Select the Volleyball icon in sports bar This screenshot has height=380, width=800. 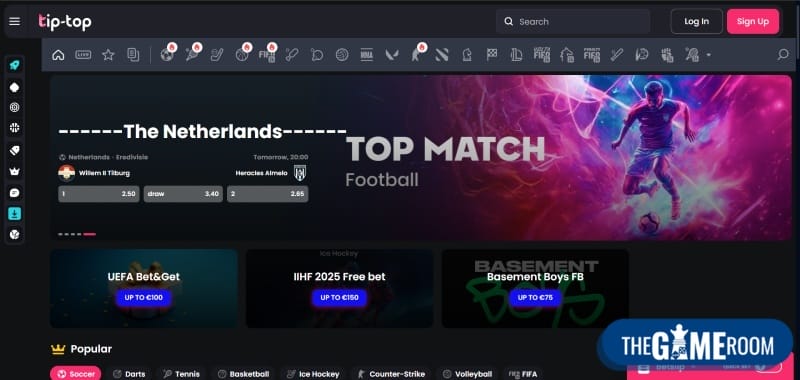342,55
